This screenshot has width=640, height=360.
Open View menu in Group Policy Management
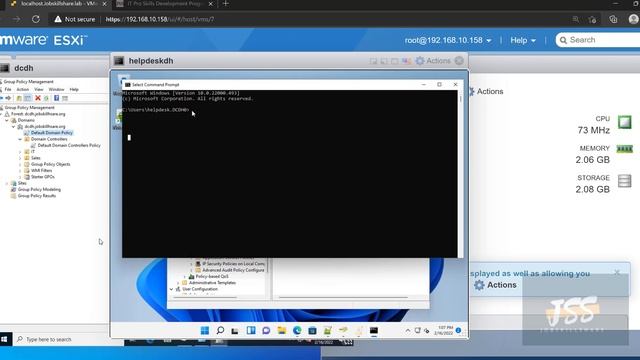39,89
